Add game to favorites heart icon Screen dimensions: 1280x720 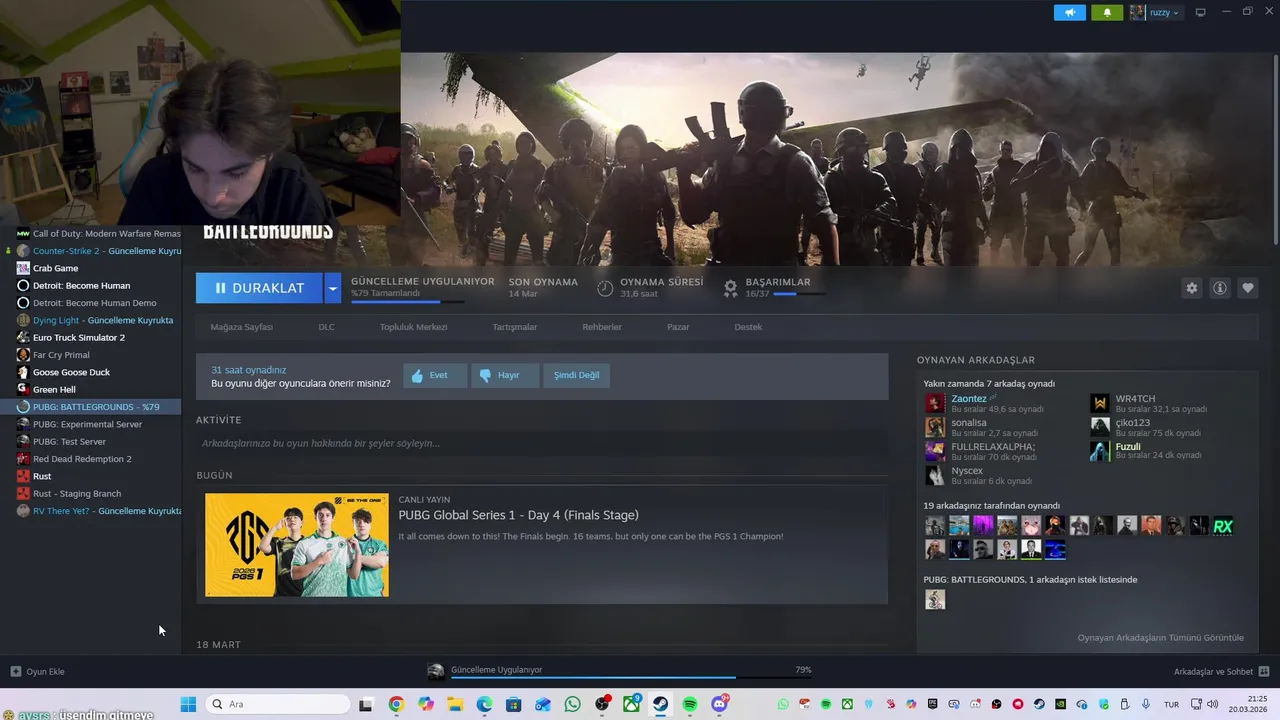pos(1248,288)
